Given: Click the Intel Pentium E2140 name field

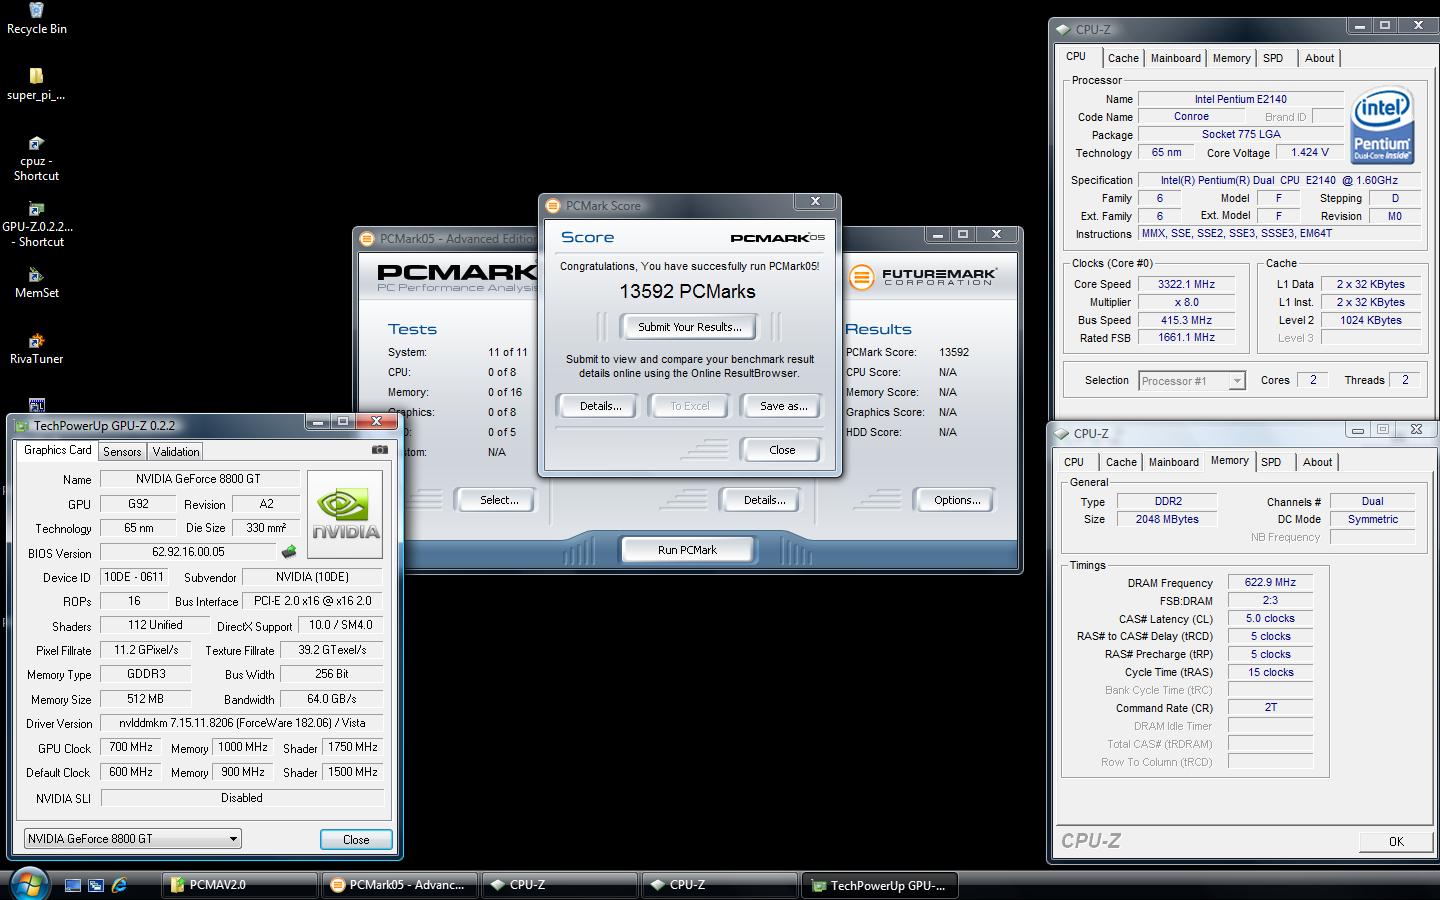Looking at the screenshot, I should (x=1240, y=99).
